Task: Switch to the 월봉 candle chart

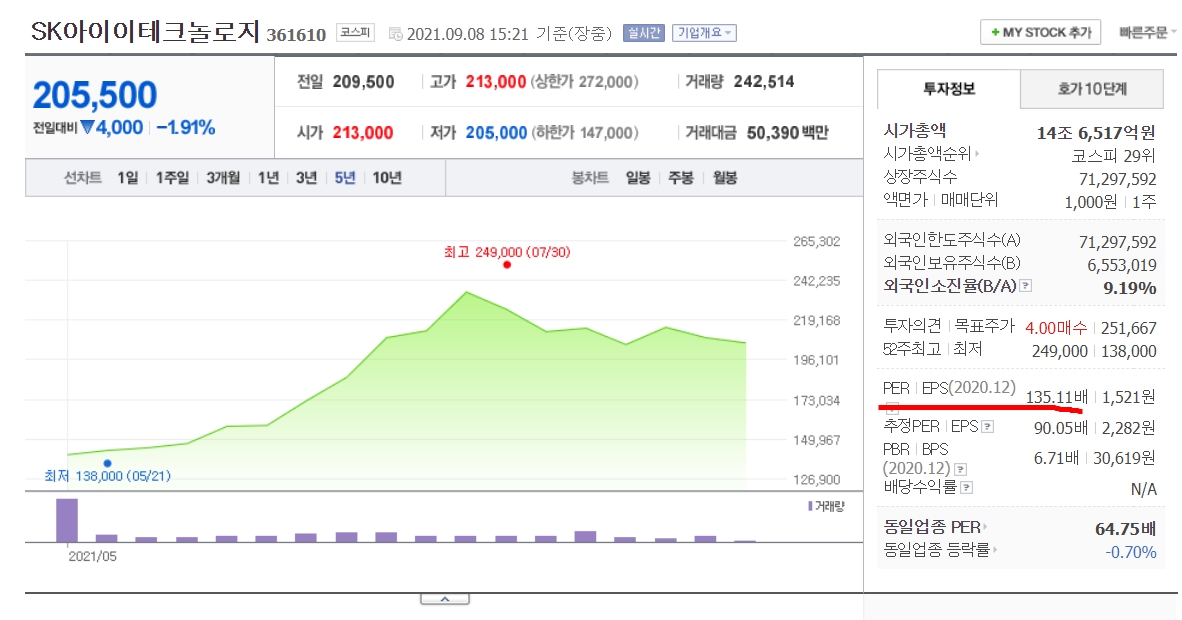Action: (x=724, y=178)
